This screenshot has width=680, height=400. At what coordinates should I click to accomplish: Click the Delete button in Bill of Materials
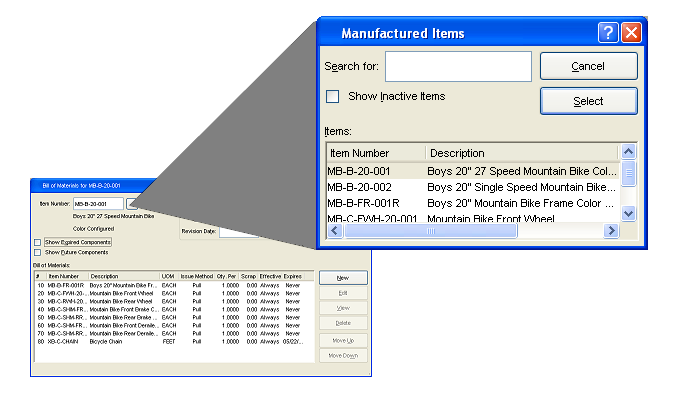point(343,323)
